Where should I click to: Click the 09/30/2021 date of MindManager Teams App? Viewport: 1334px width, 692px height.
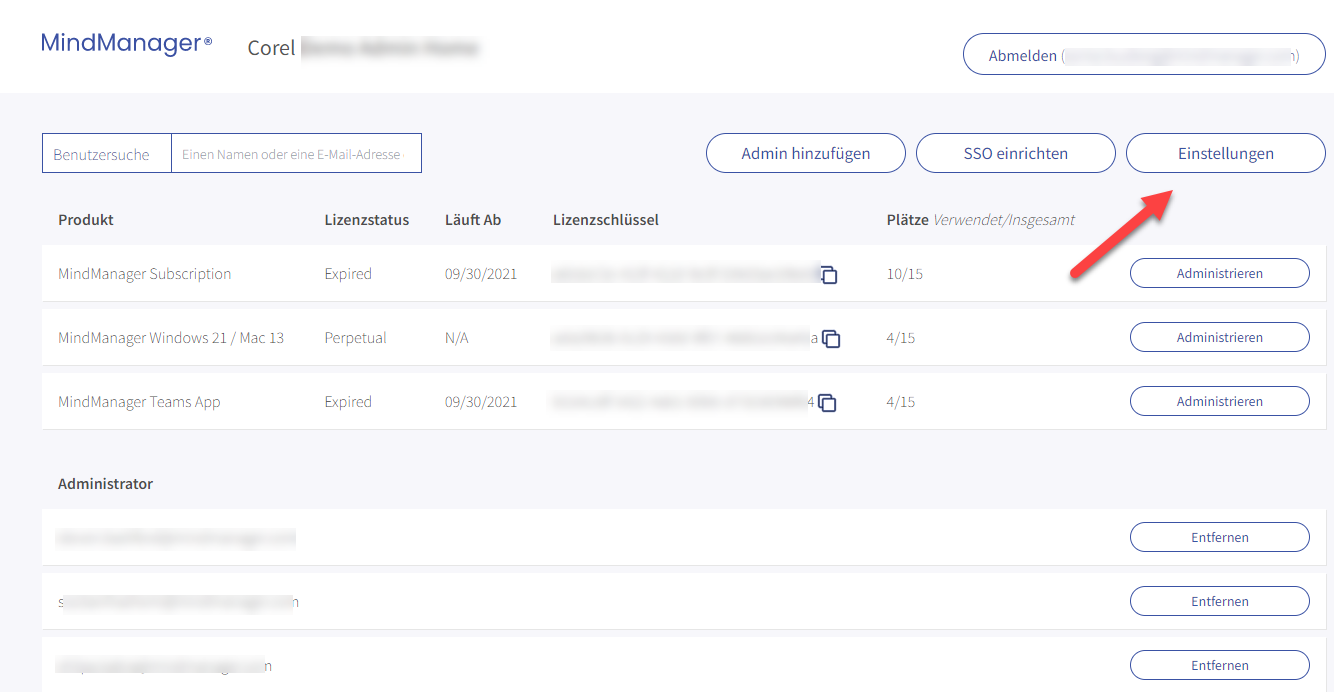tap(481, 402)
